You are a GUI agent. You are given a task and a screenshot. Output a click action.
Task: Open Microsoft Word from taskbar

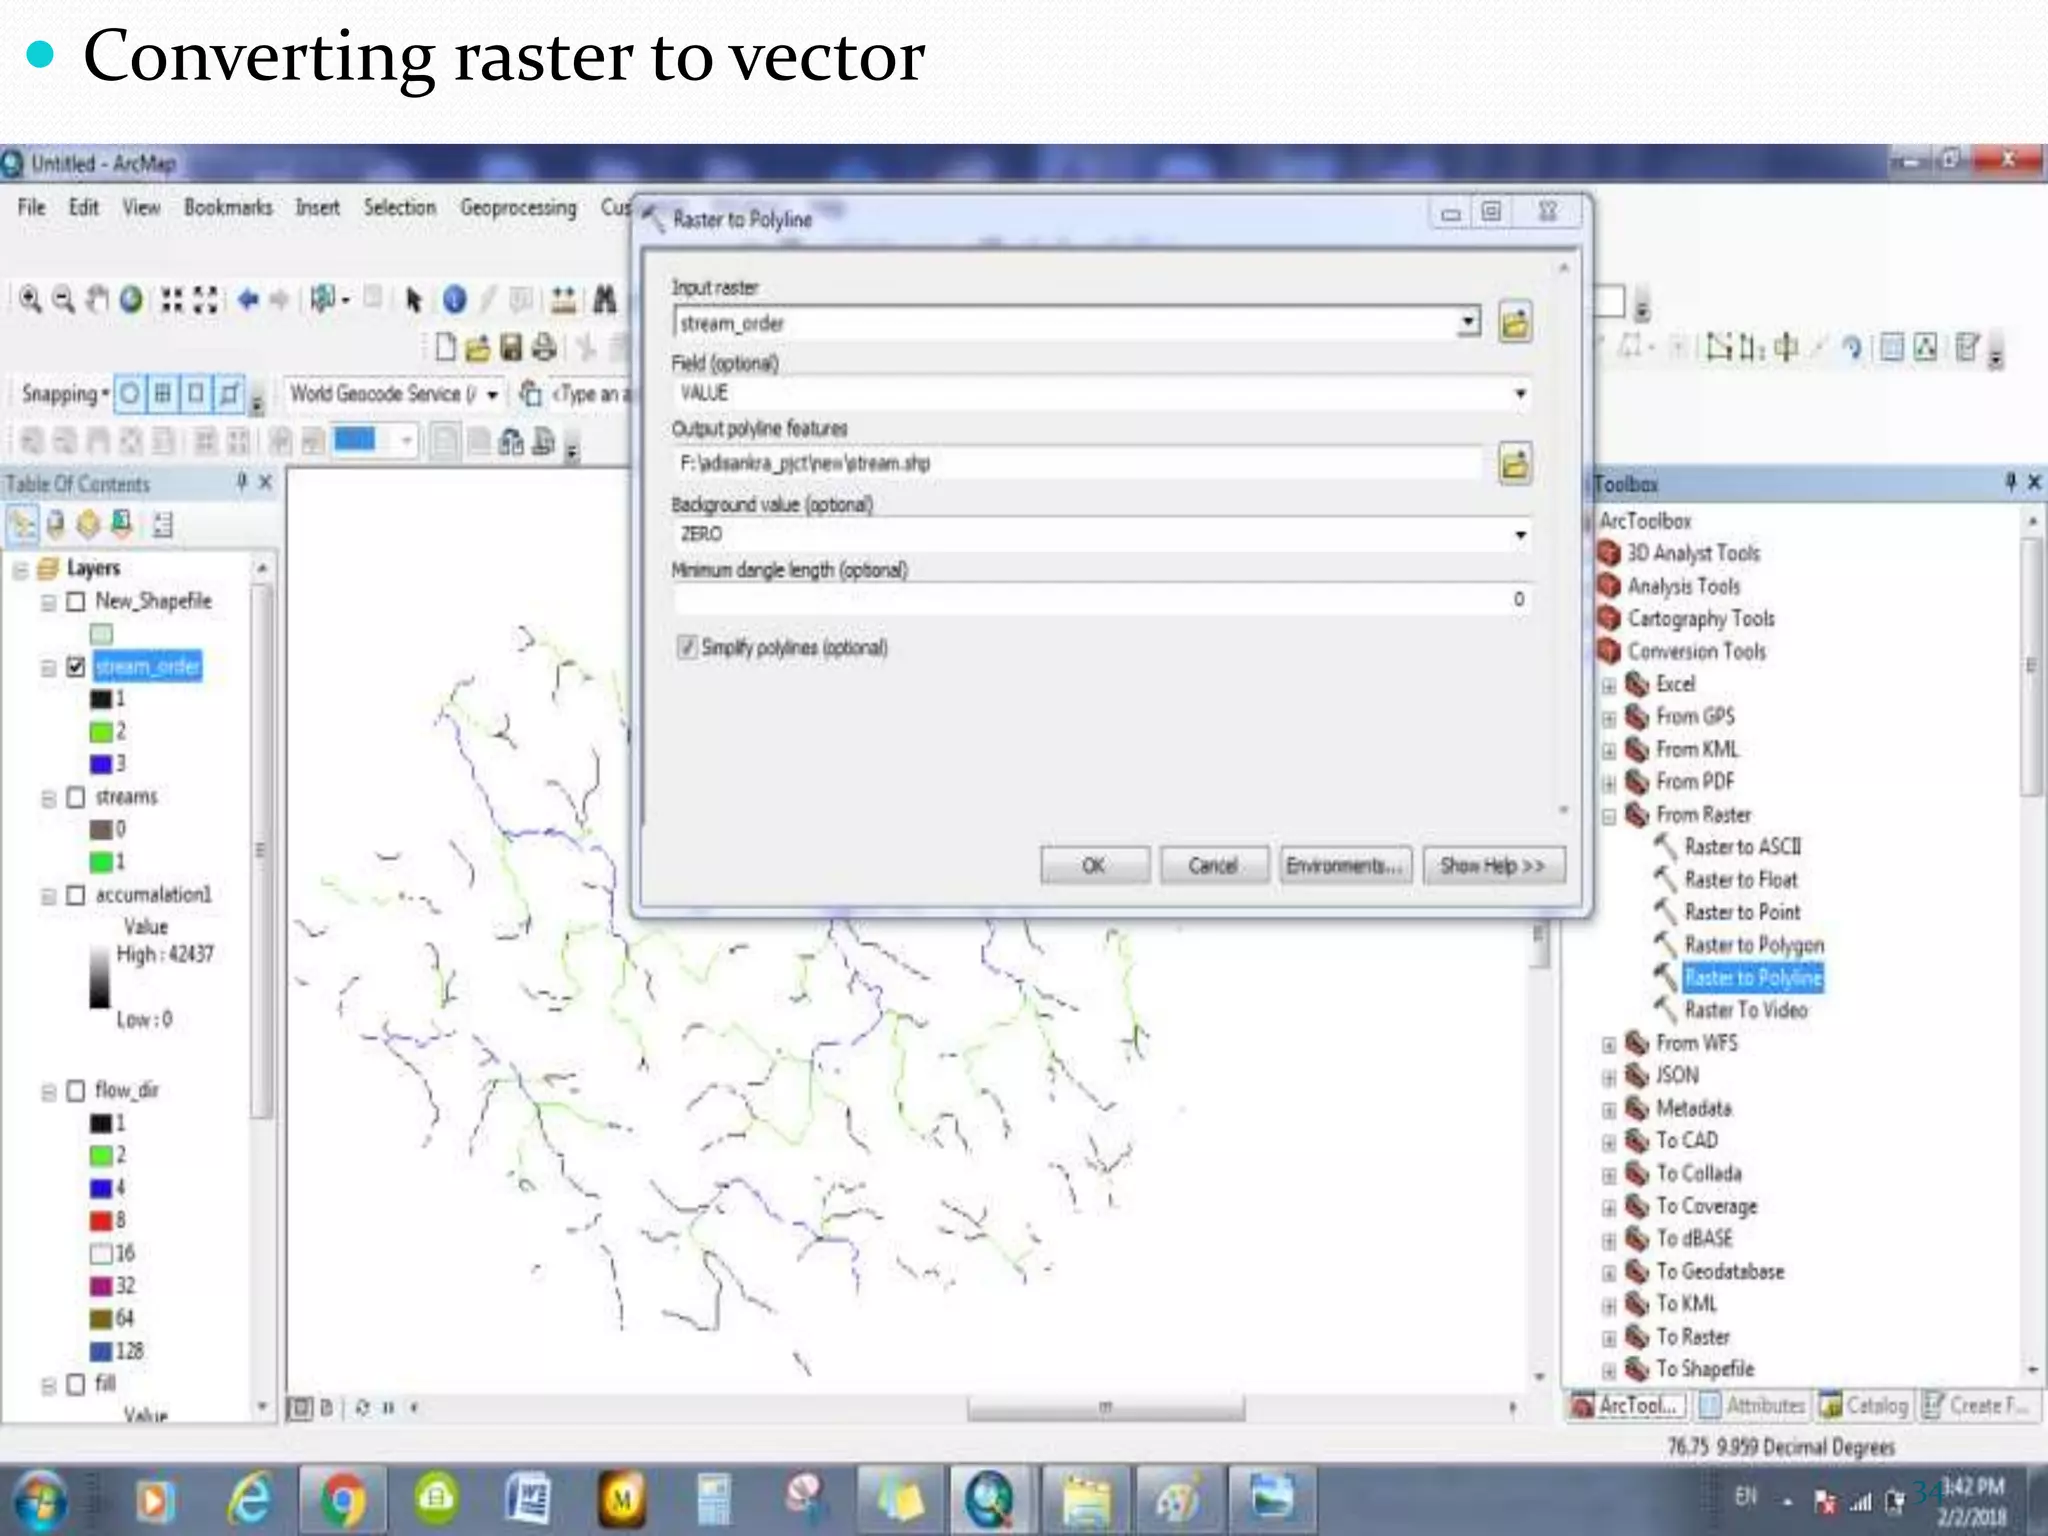(x=527, y=1499)
